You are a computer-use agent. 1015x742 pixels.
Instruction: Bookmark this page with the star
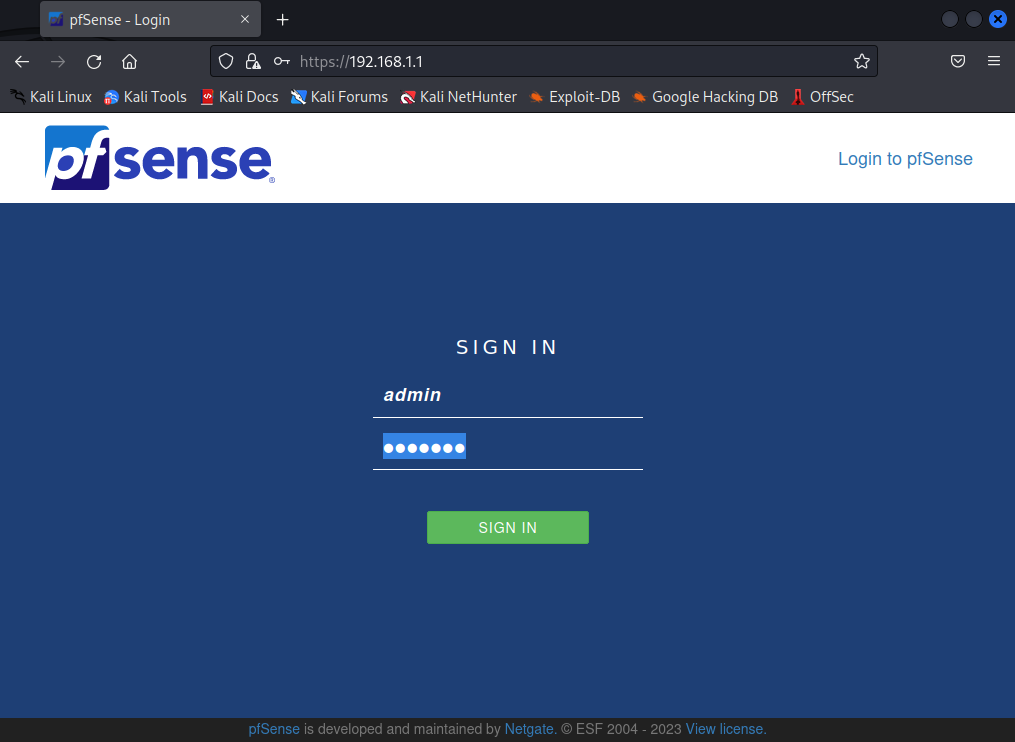(x=861, y=61)
